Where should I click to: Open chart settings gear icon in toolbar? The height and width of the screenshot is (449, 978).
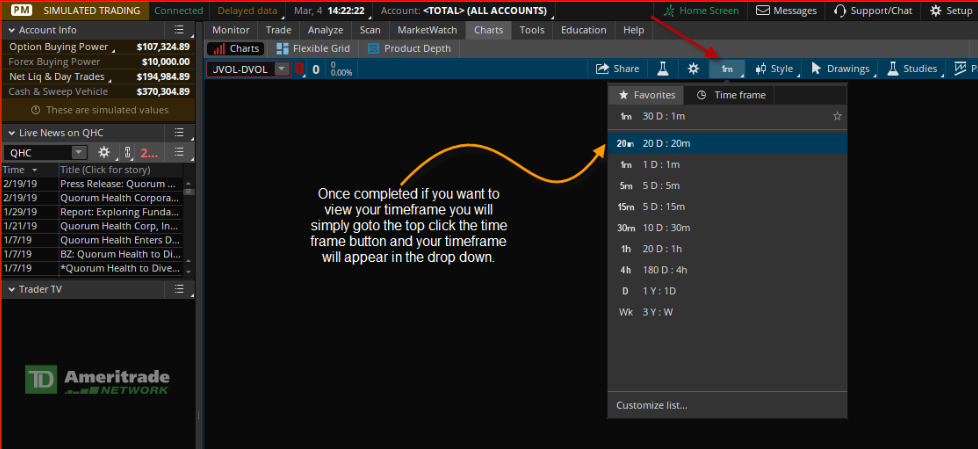click(693, 69)
